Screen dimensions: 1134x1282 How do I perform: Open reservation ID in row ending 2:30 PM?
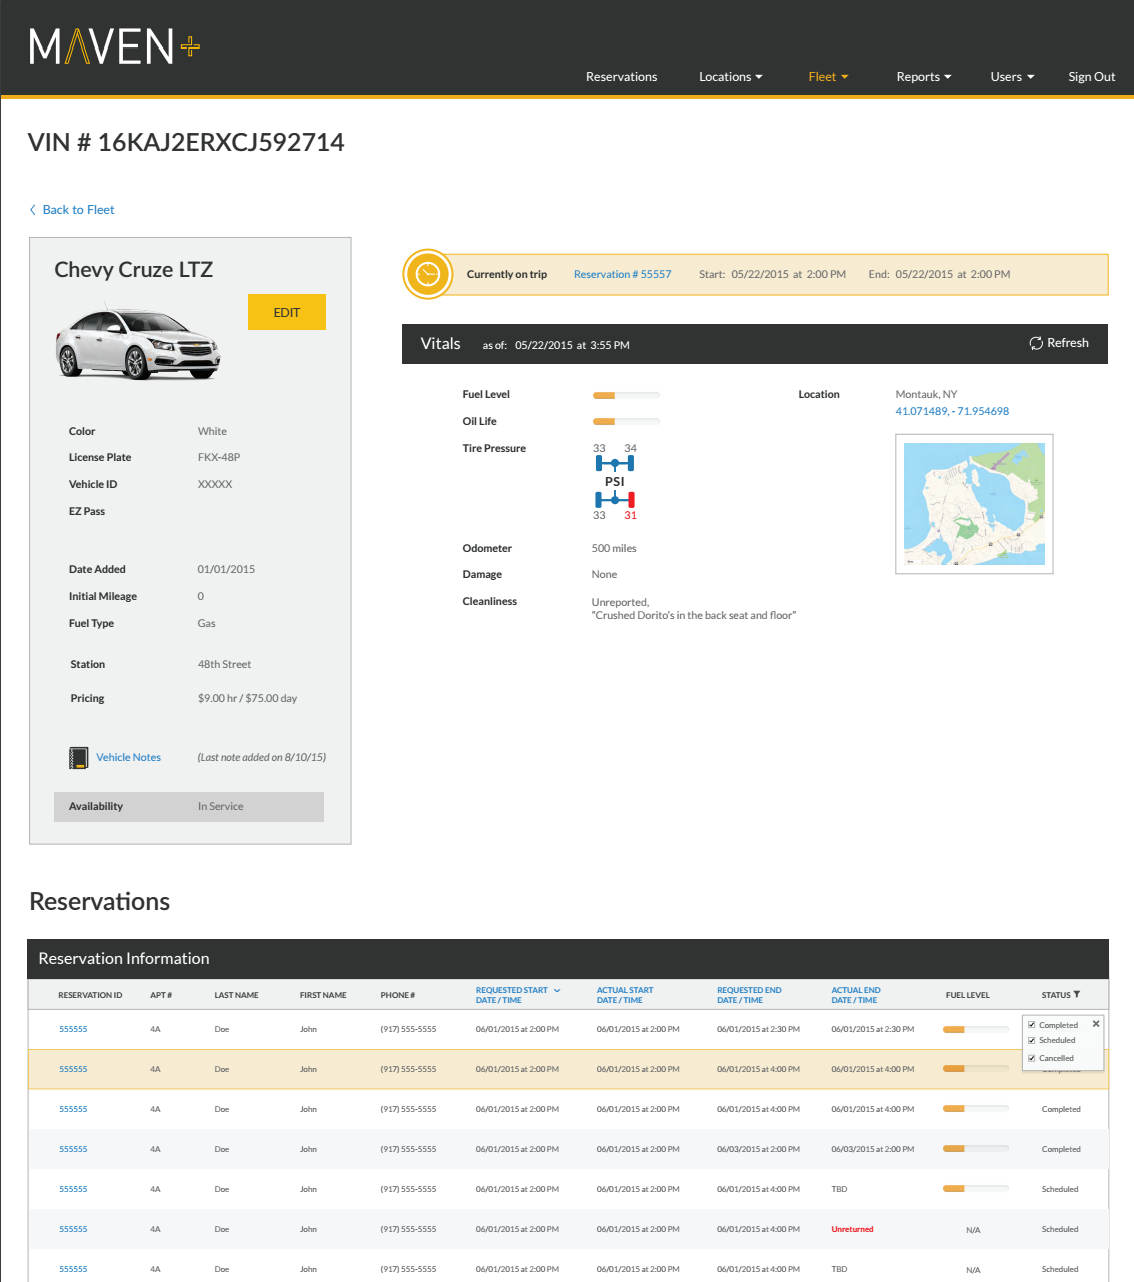tap(73, 1029)
